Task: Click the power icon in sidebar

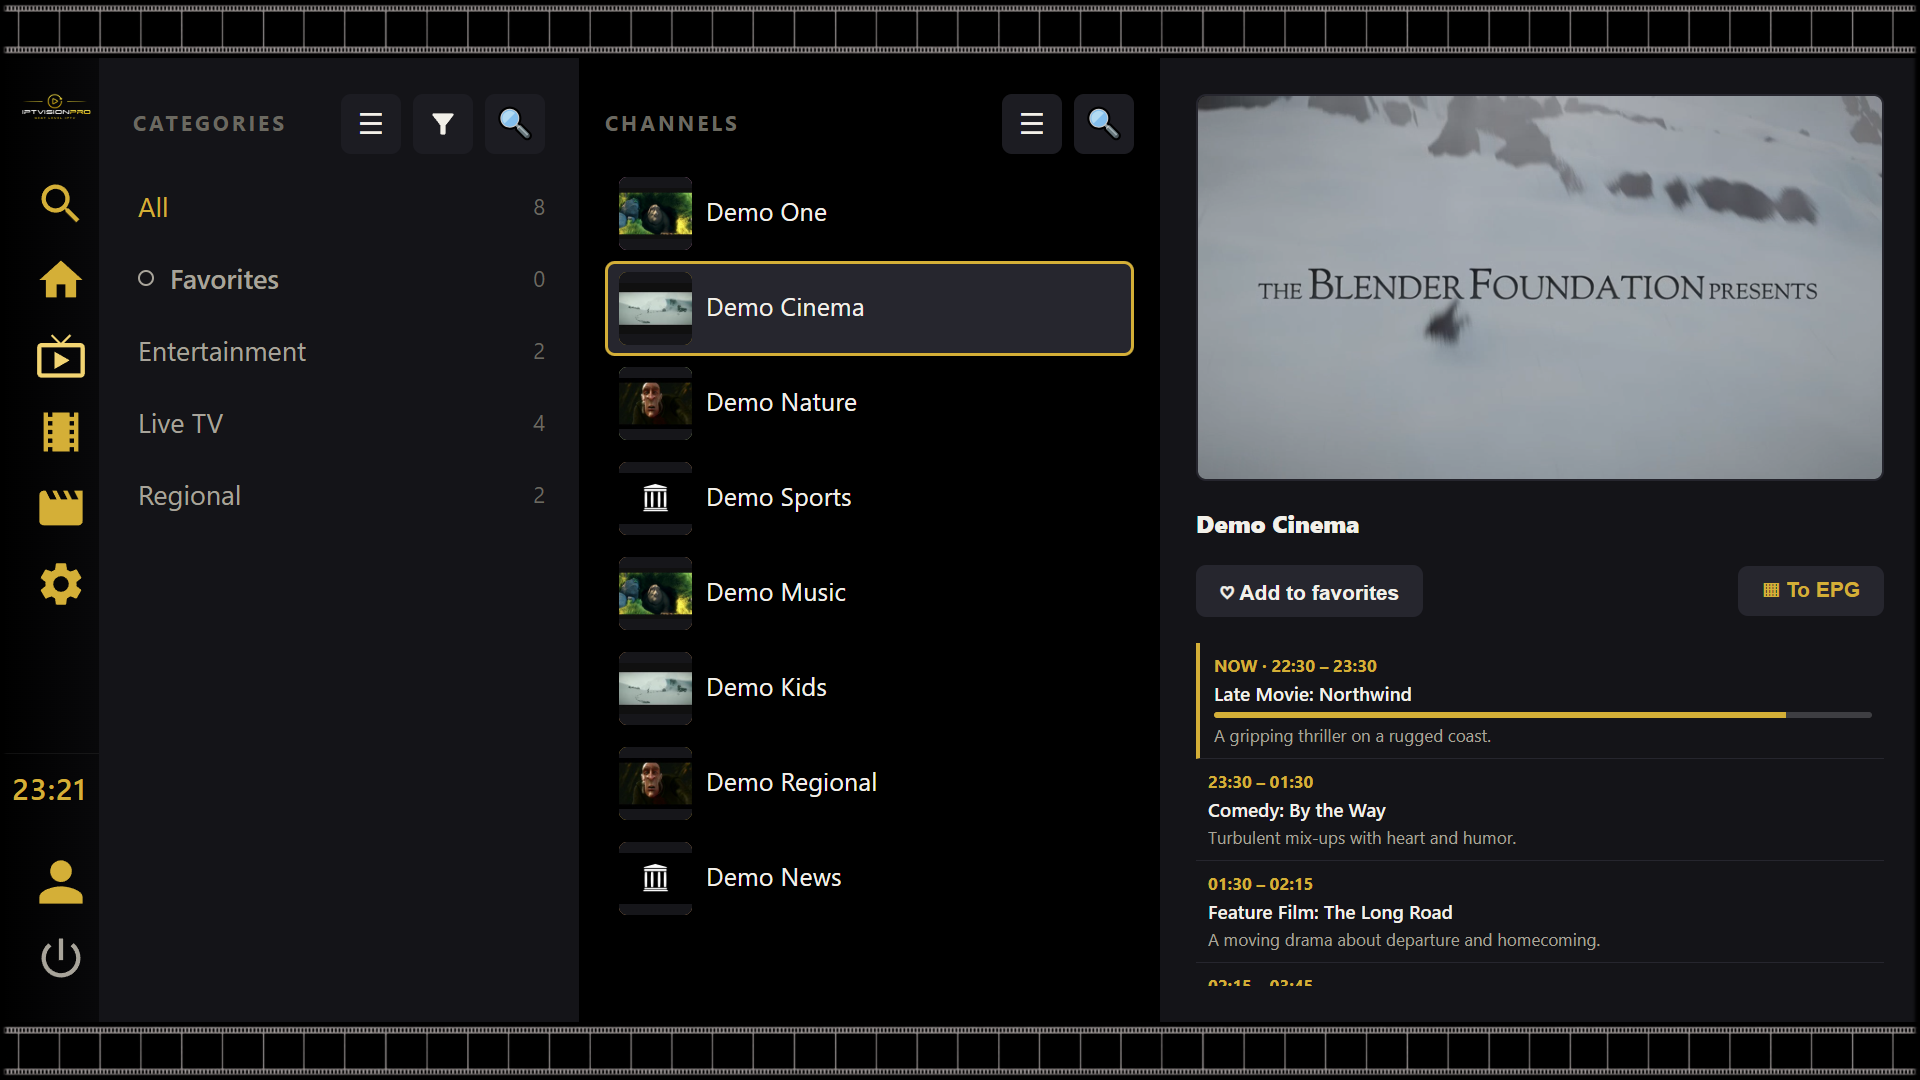Action: click(x=60, y=958)
